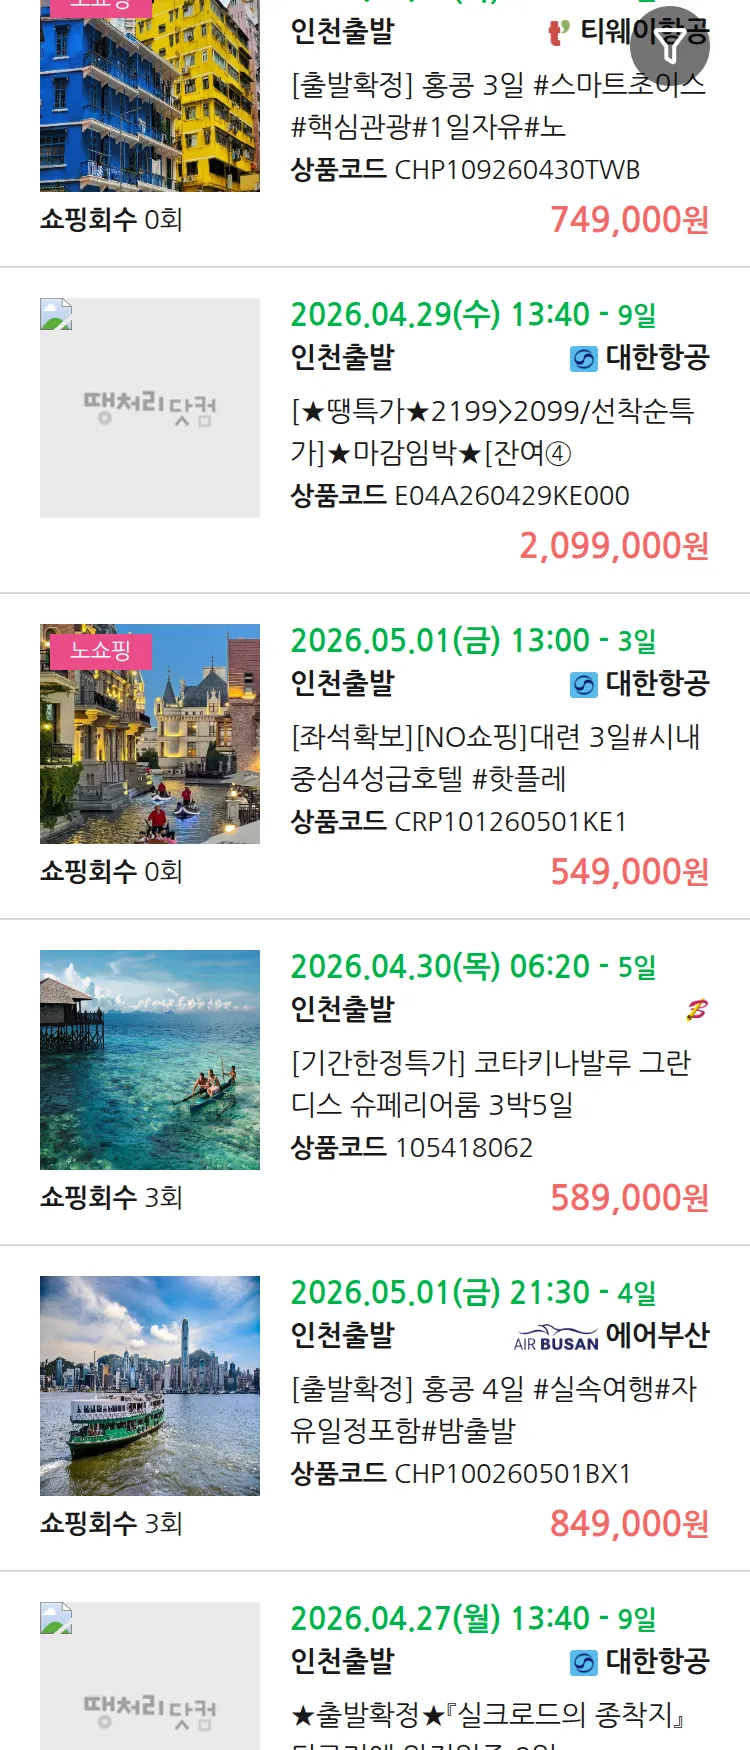Click Korean Air logo on Dalian listing
Screen dimensions: 750x1750
tap(583, 685)
